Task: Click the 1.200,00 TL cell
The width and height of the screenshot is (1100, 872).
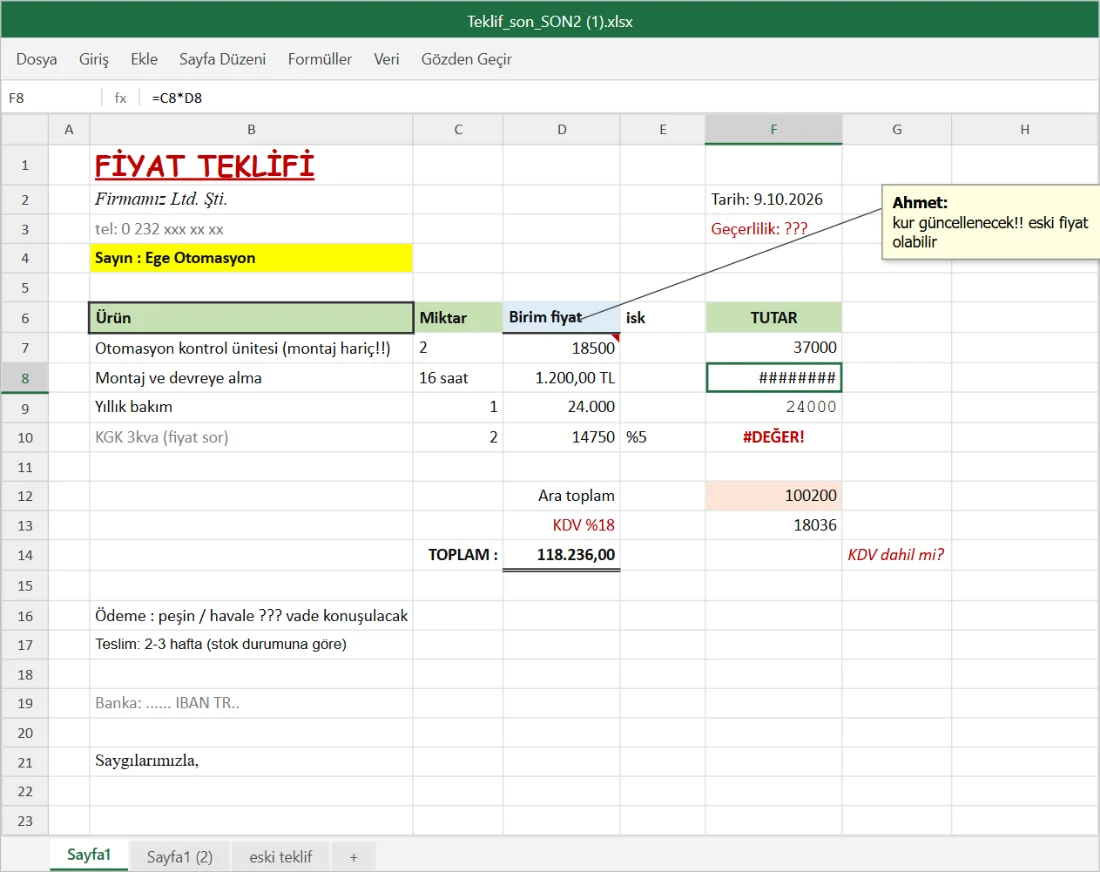Action: [x=561, y=377]
